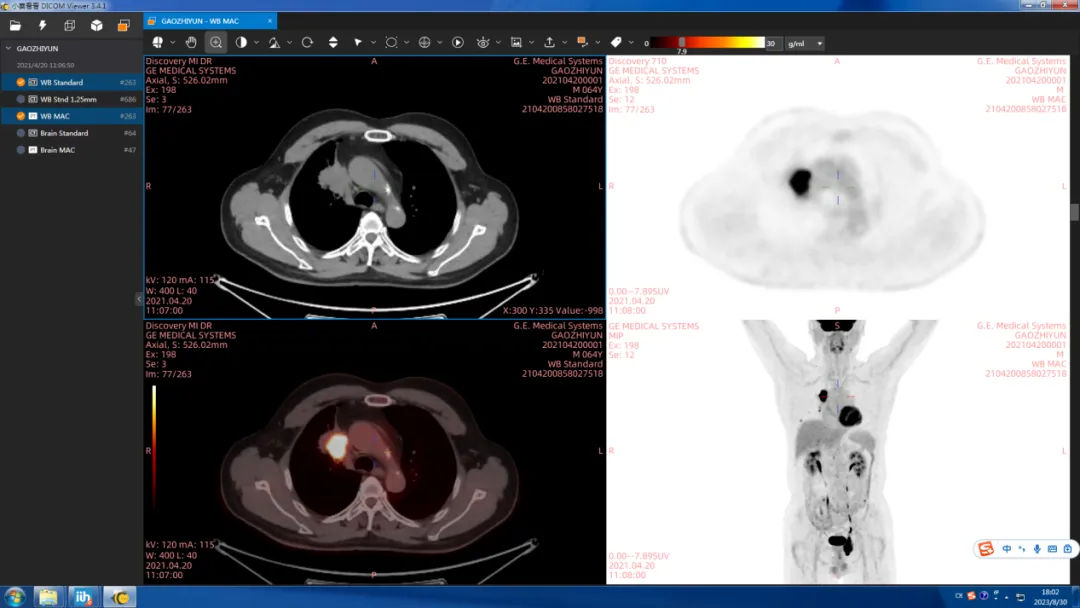Image resolution: width=1080 pixels, height=608 pixels.
Task: Collapse the GAOZHIYUN patient tree node
Action: [x=8, y=49]
